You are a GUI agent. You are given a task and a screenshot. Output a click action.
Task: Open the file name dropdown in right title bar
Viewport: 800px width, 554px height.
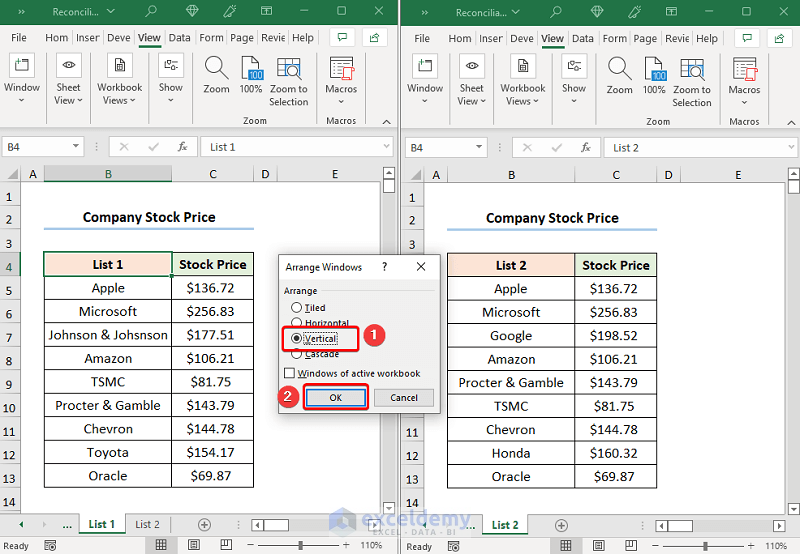coord(515,12)
